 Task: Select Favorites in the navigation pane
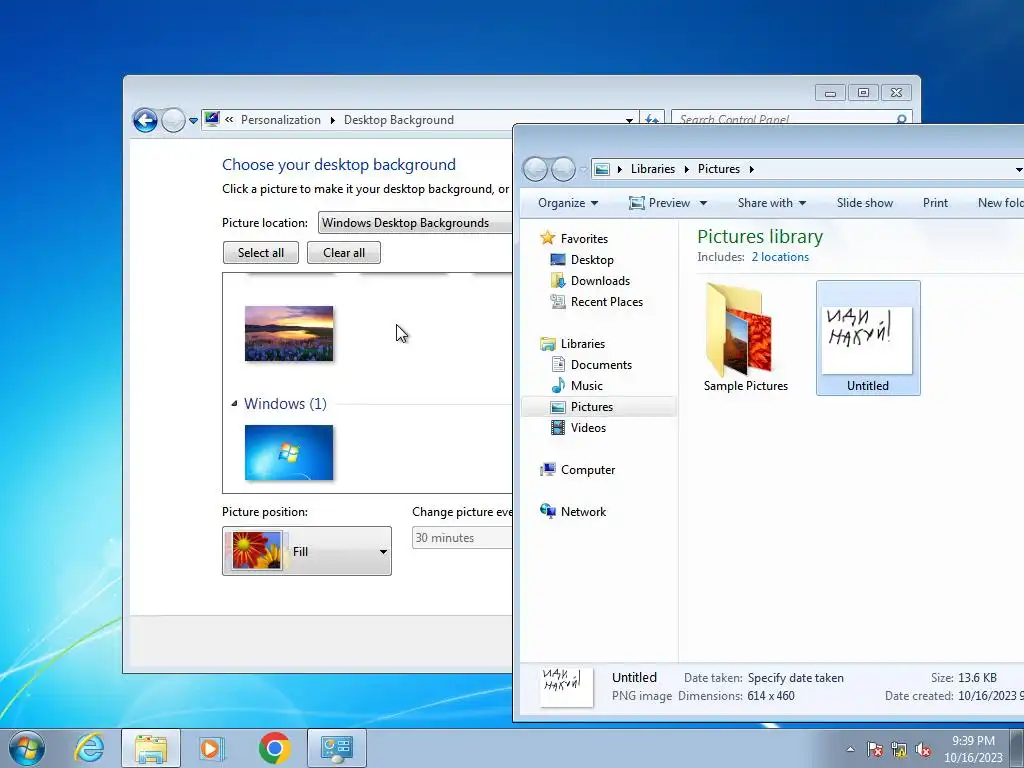(584, 239)
